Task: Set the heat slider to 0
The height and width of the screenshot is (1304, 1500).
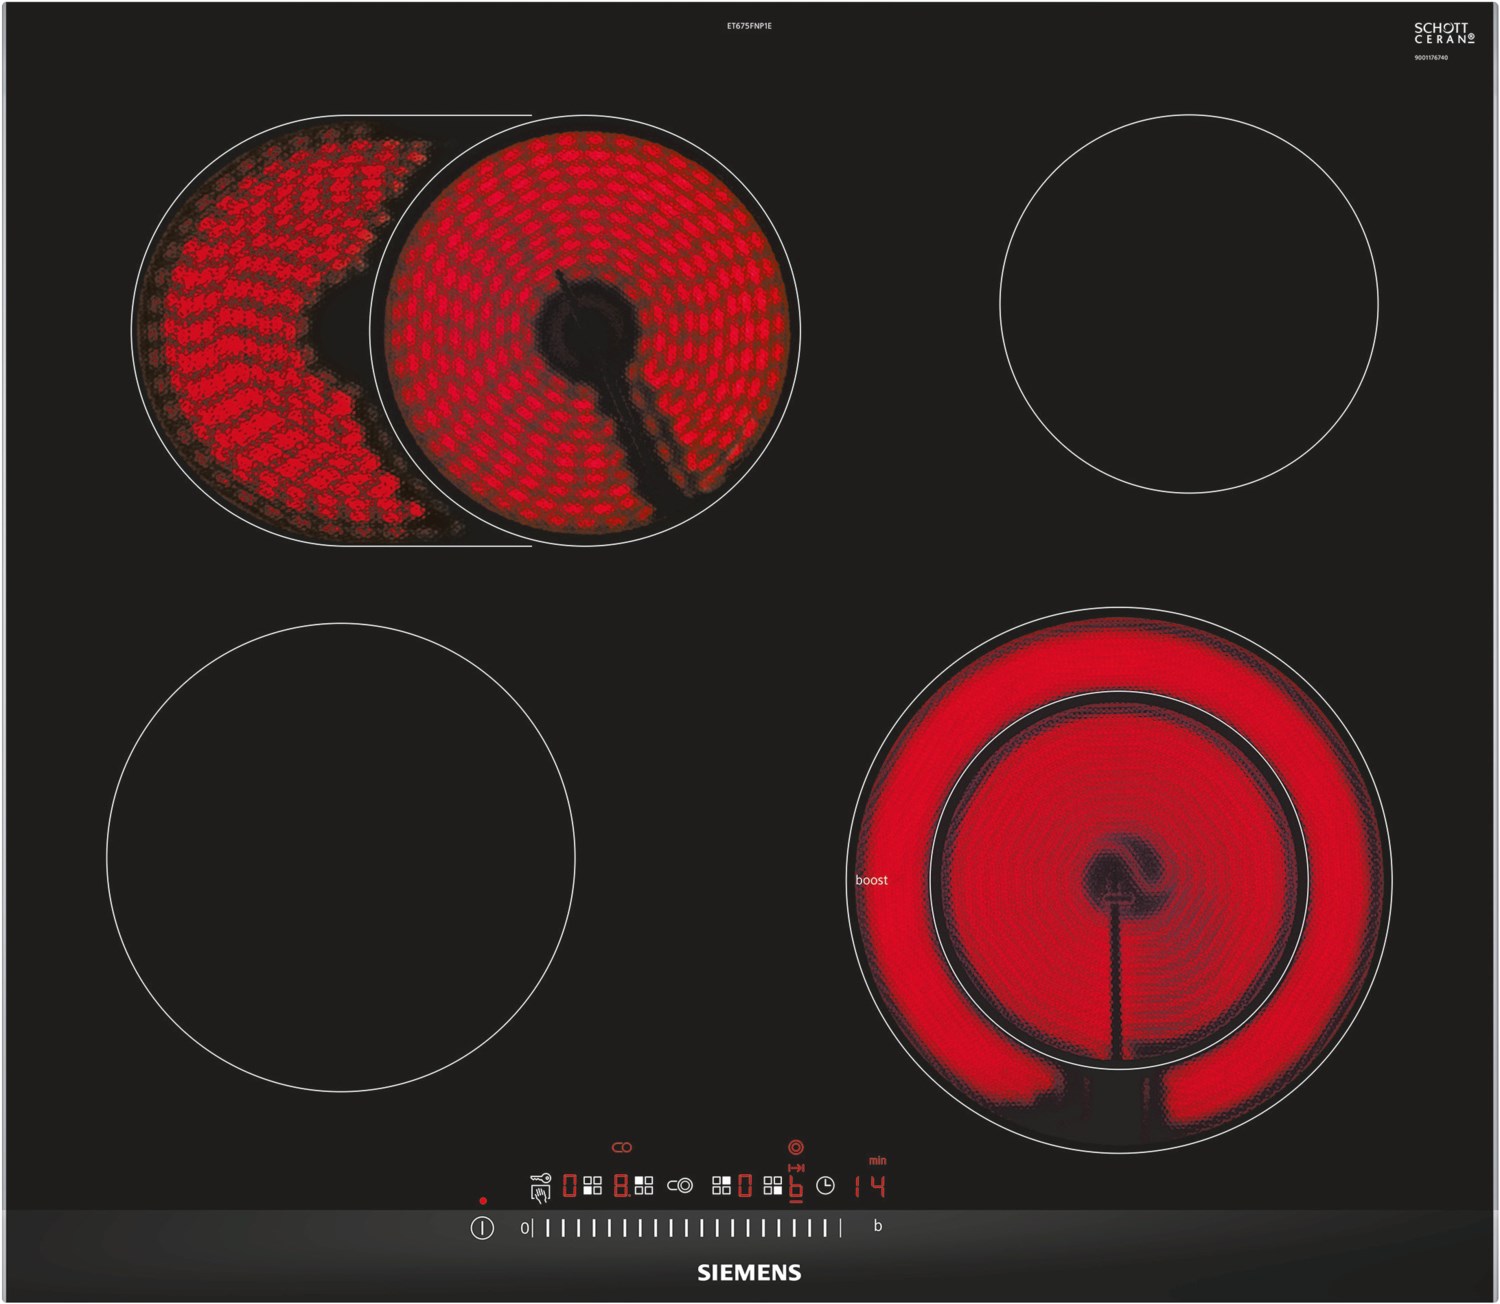Action: [525, 1228]
